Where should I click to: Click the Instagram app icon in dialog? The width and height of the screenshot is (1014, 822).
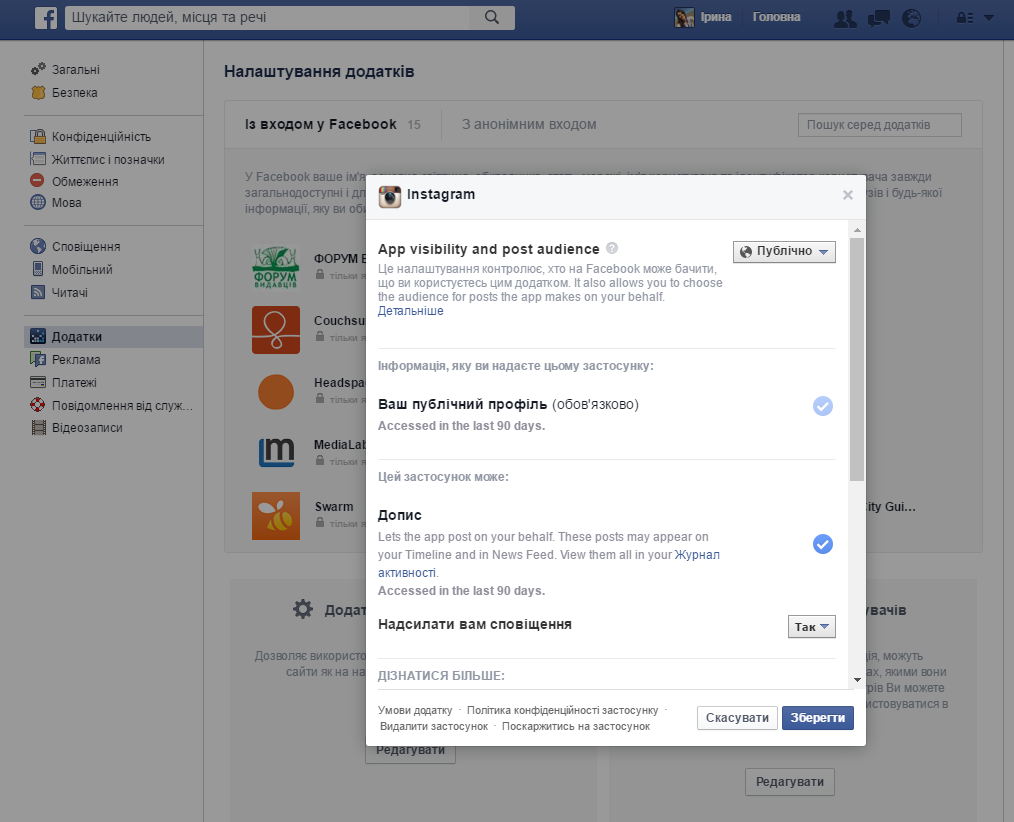(390, 196)
